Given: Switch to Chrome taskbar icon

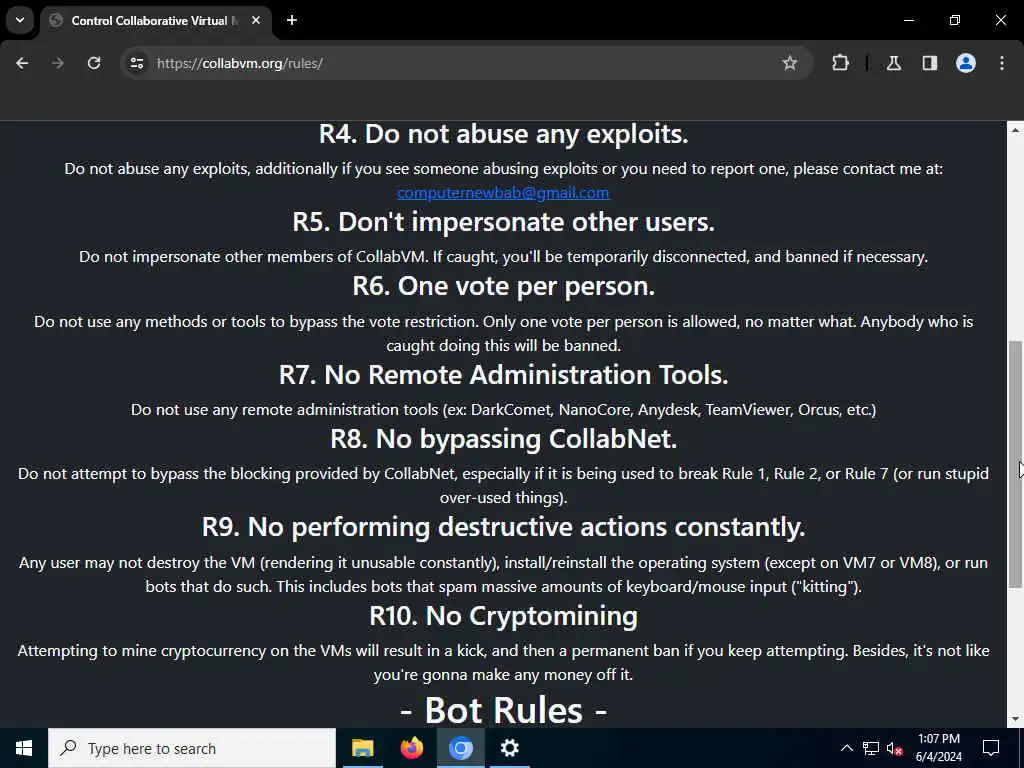Looking at the screenshot, I should [x=460, y=748].
